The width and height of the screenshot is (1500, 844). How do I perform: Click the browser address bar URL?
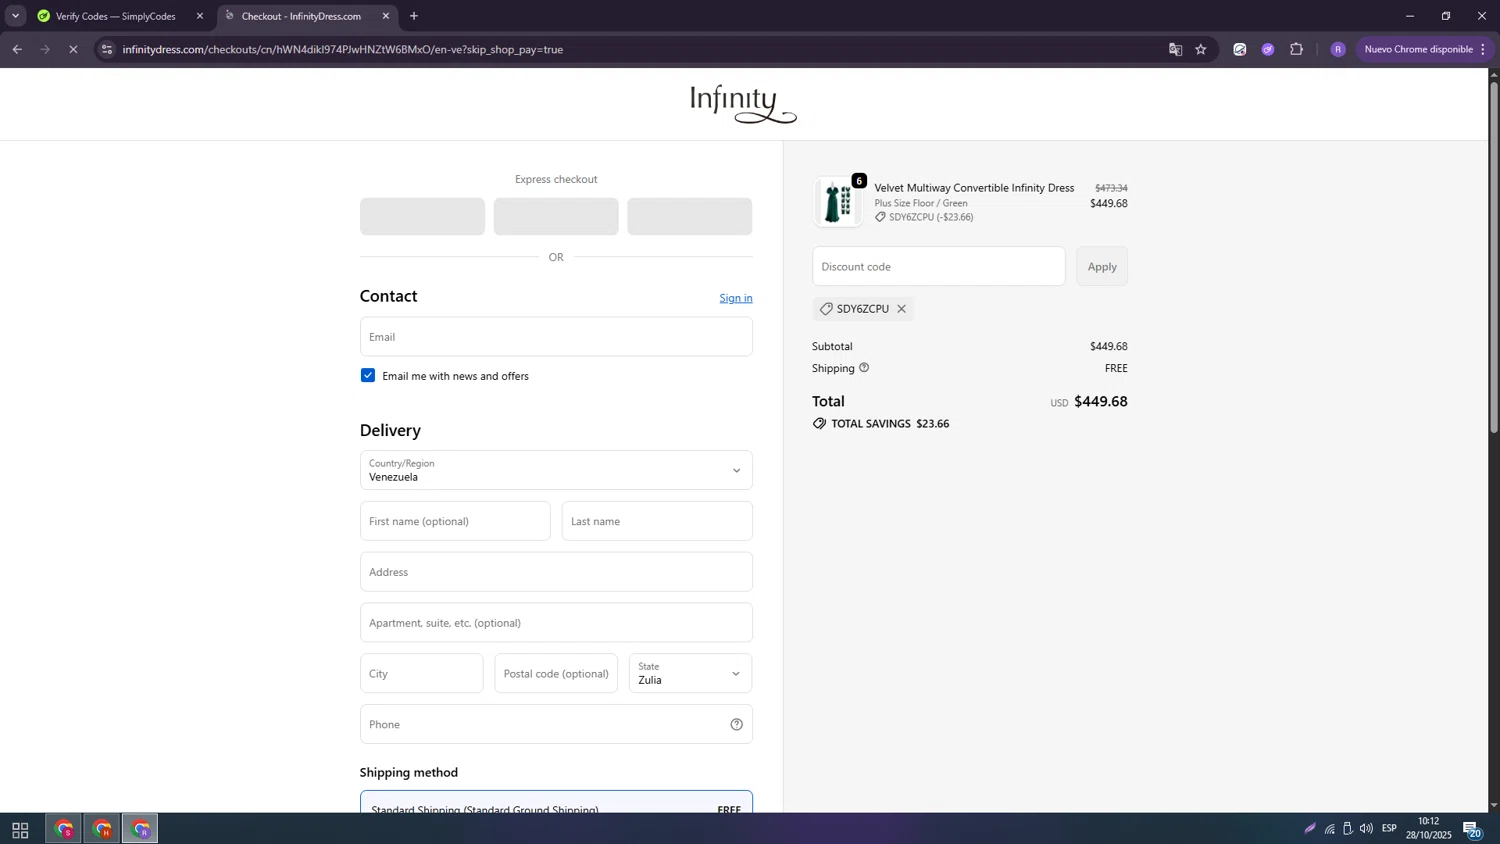click(343, 49)
